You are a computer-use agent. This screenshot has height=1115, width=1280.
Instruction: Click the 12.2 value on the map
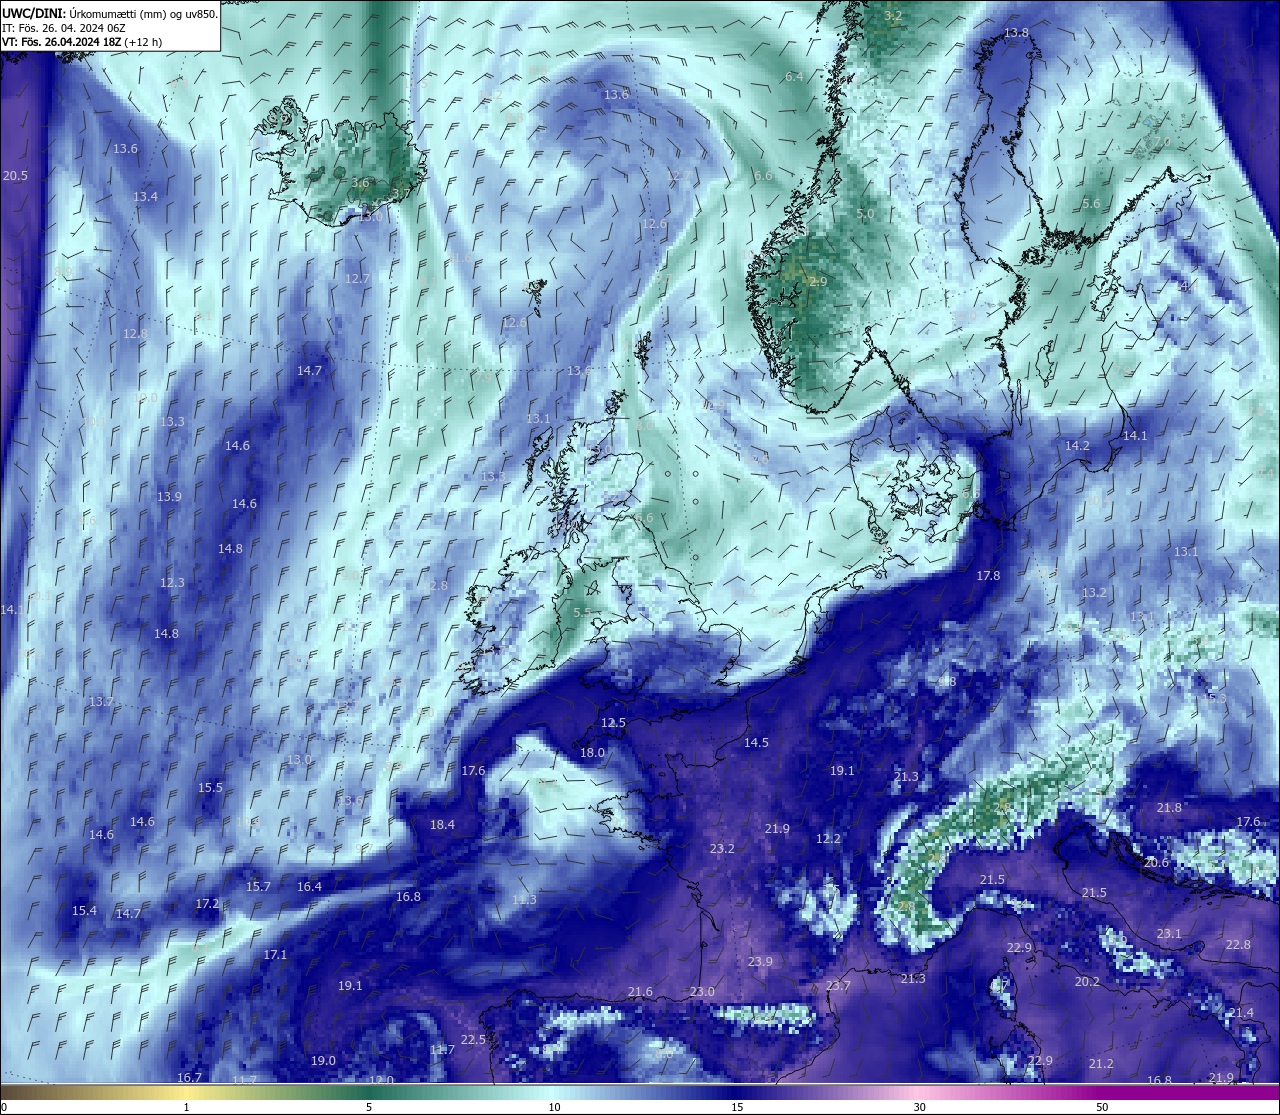coord(828,839)
